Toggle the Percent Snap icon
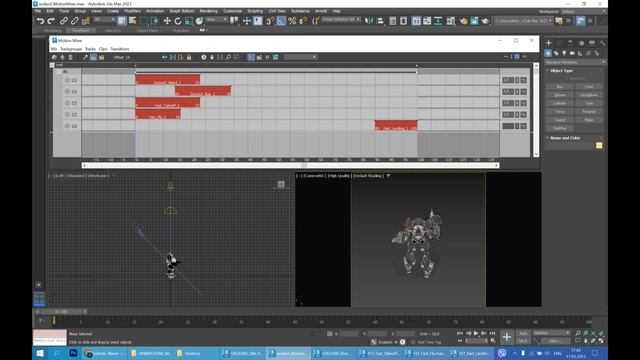 point(292,21)
